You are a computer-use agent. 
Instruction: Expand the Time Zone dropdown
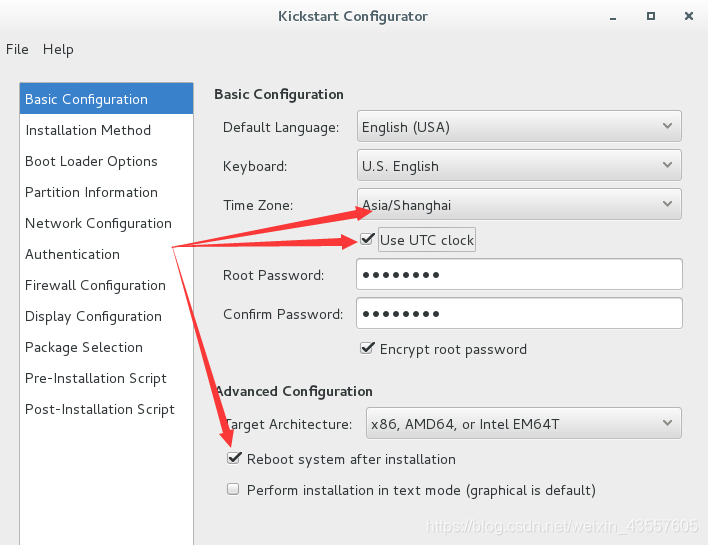click(519, 205)
